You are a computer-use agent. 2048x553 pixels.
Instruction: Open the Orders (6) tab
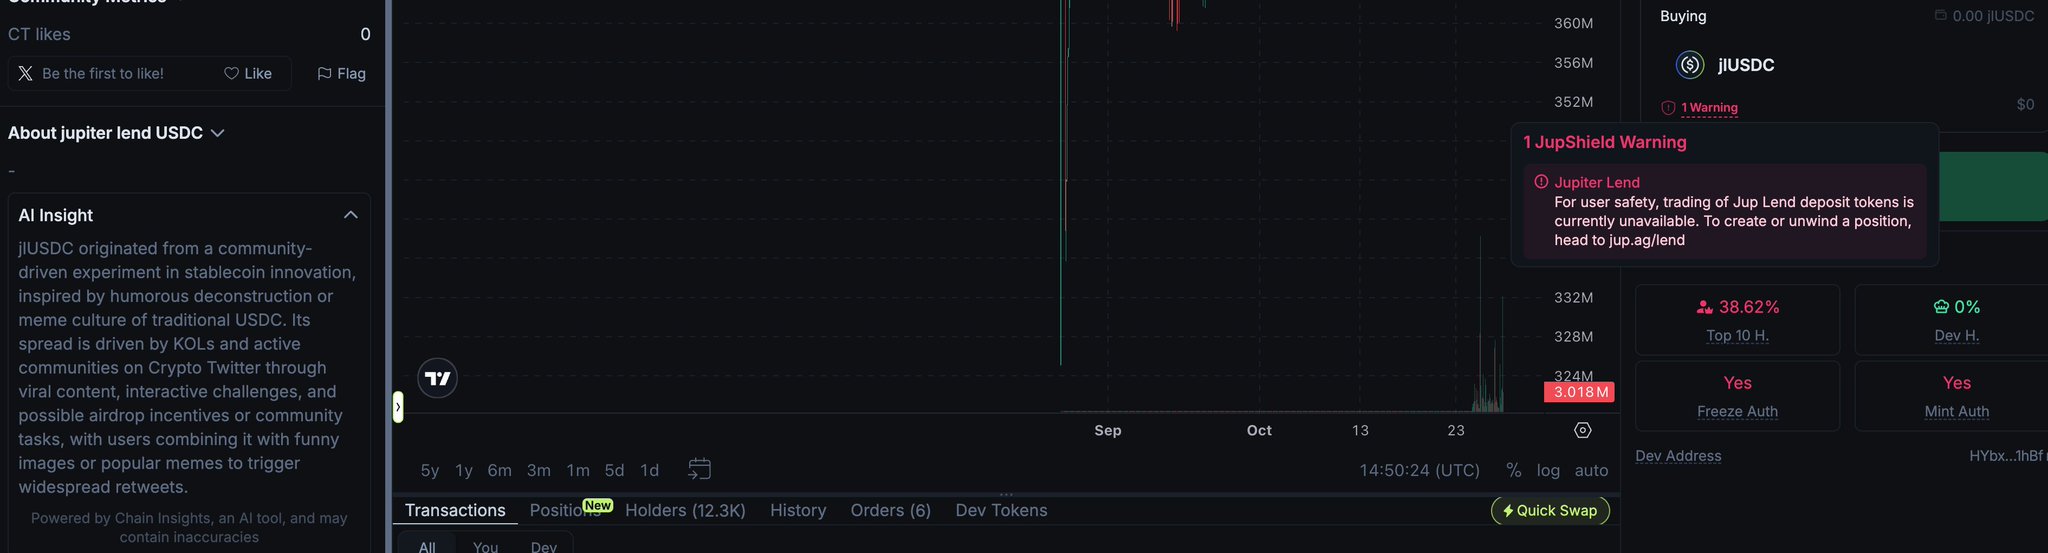[x=890, y=510]
